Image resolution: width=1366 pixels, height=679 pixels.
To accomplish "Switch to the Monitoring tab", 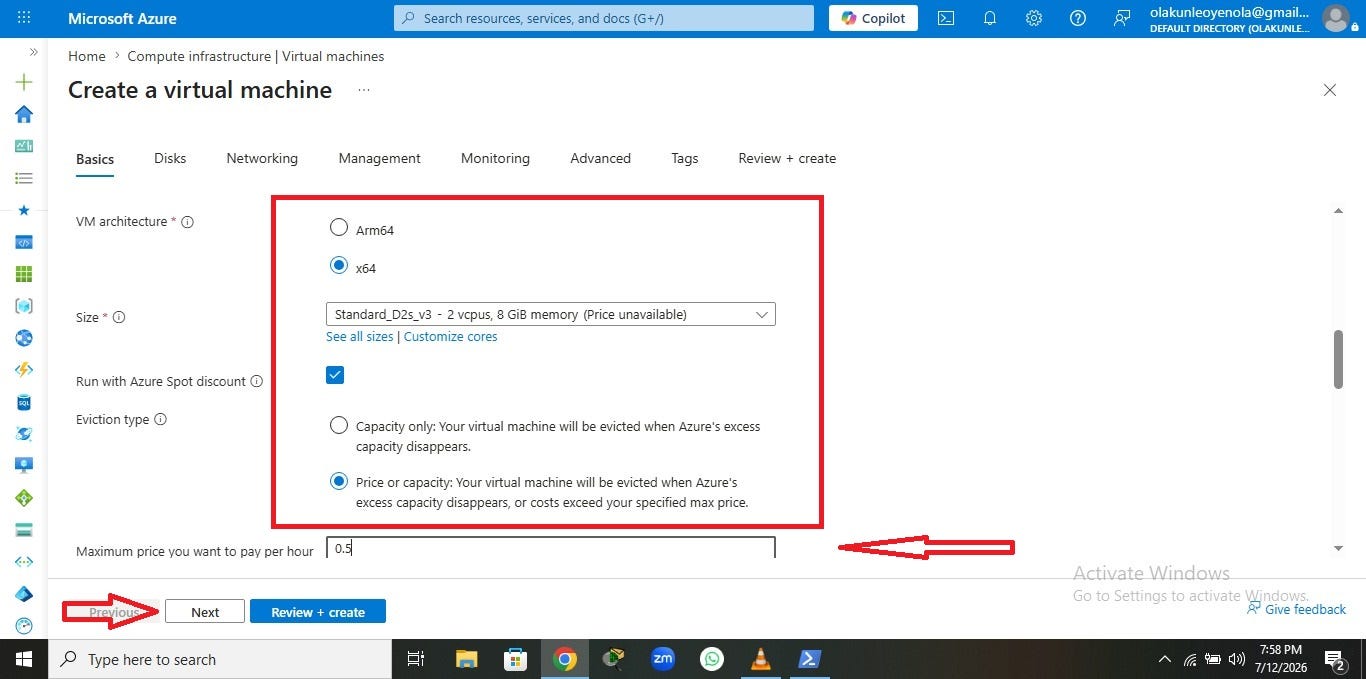I will point(495,158).
